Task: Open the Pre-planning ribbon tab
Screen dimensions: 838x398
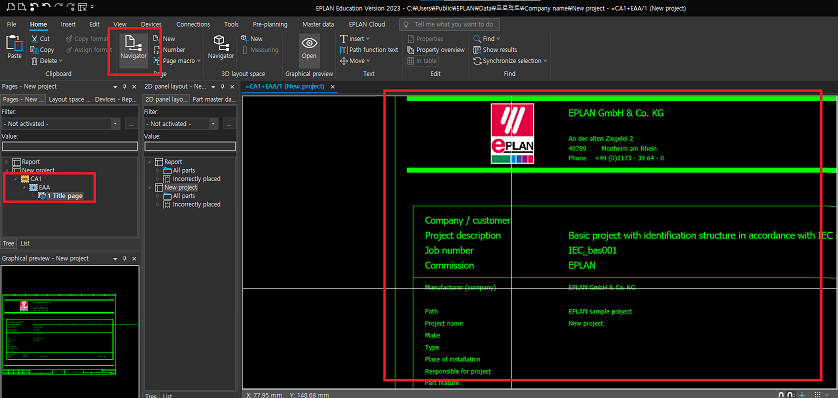Action: pos(270,25)
